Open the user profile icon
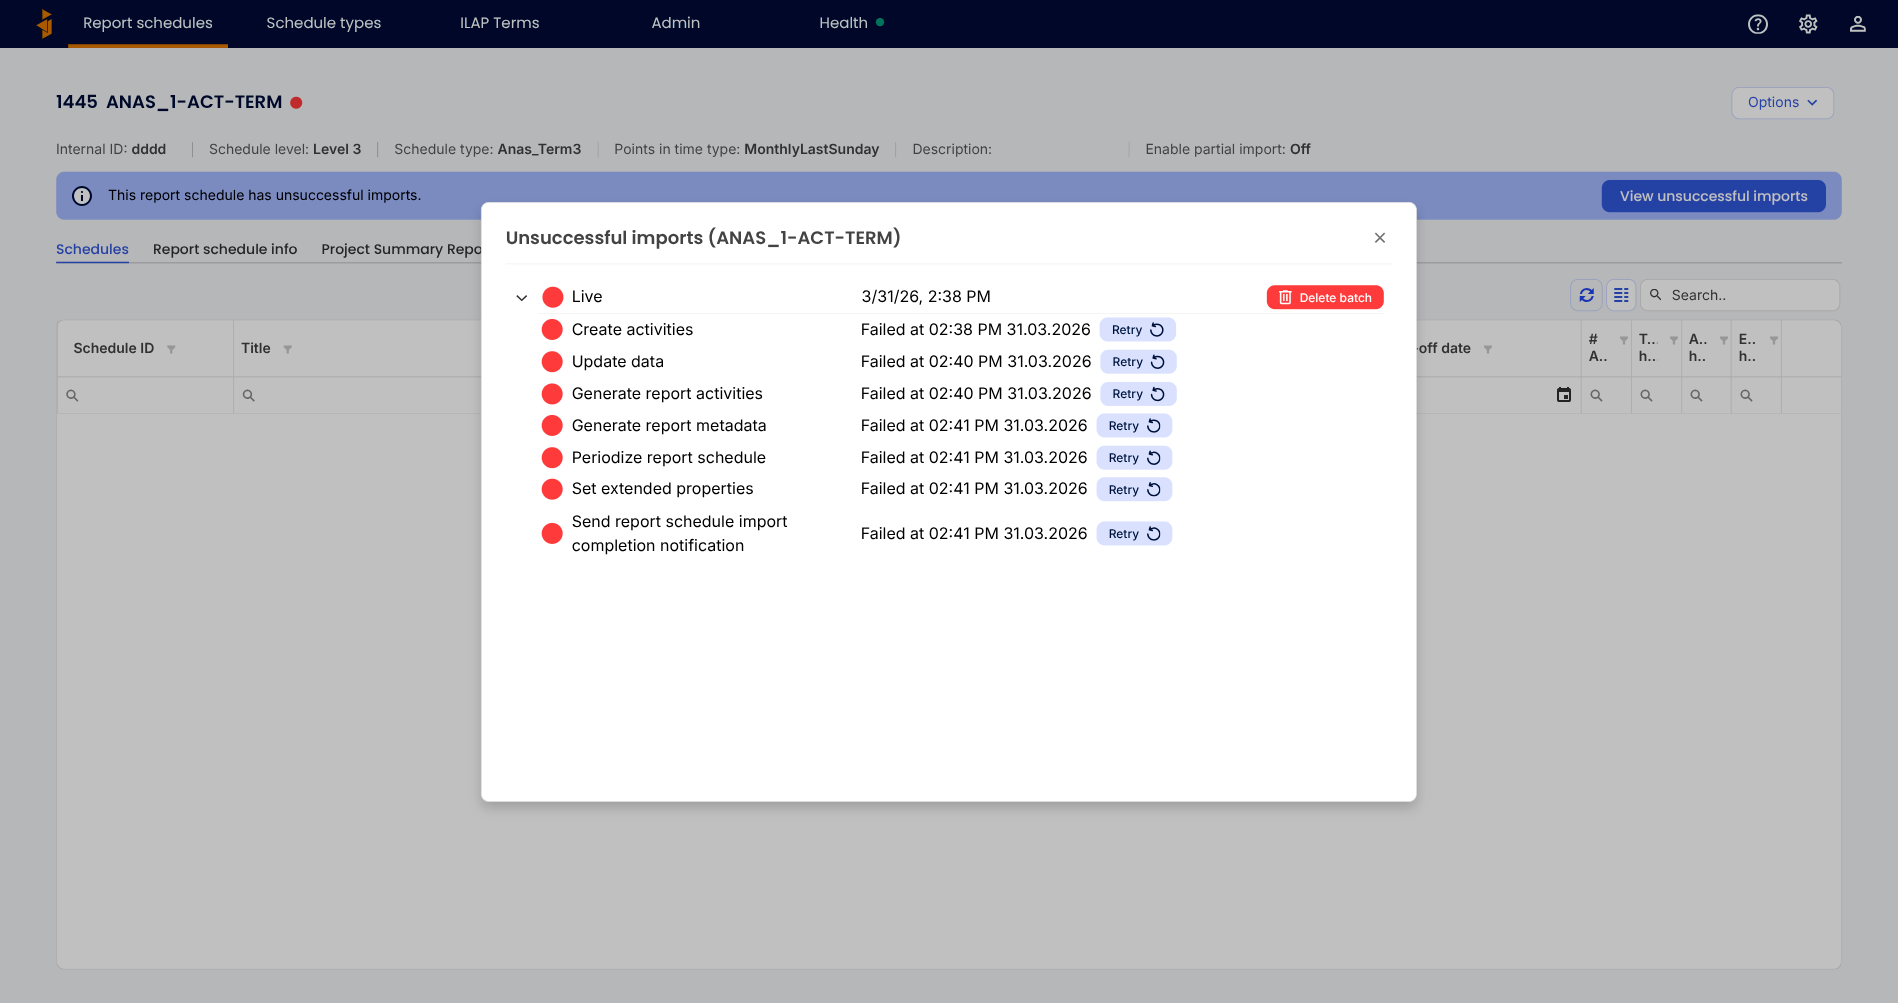 click(x=1858, y=24)
